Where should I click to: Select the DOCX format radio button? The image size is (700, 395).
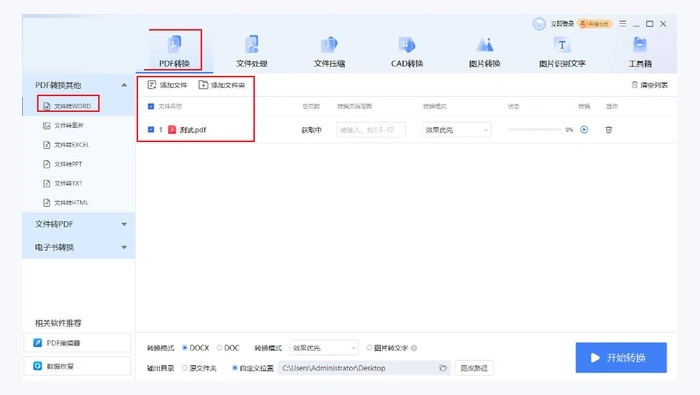tap(185, 348)
